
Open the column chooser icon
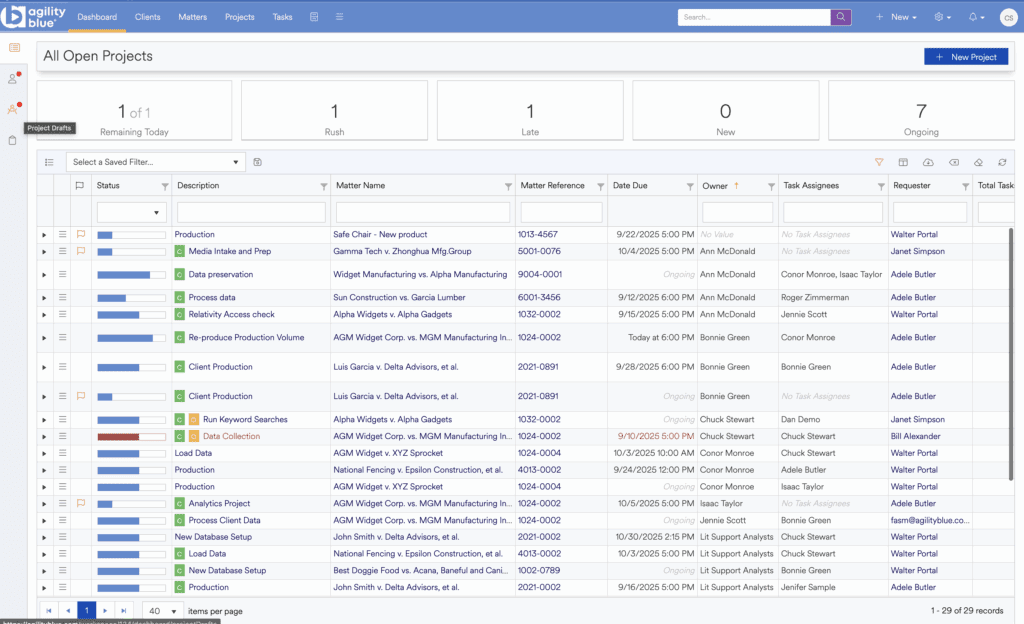[x=903, y=162]
